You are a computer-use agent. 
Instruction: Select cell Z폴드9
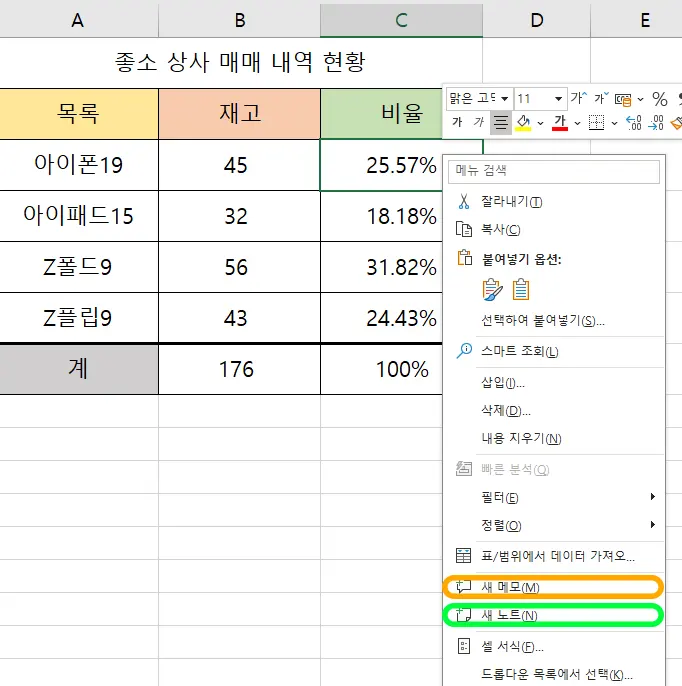tap(79, 267)
